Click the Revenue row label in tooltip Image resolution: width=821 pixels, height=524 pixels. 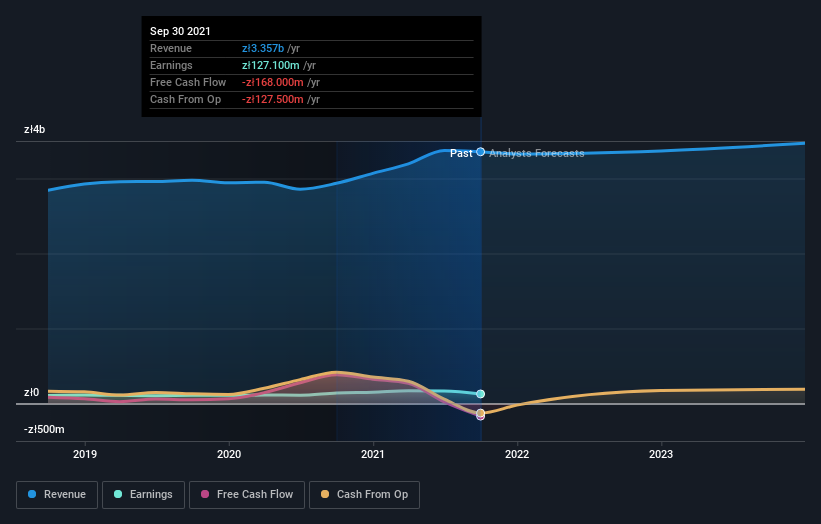click(171, 48)
